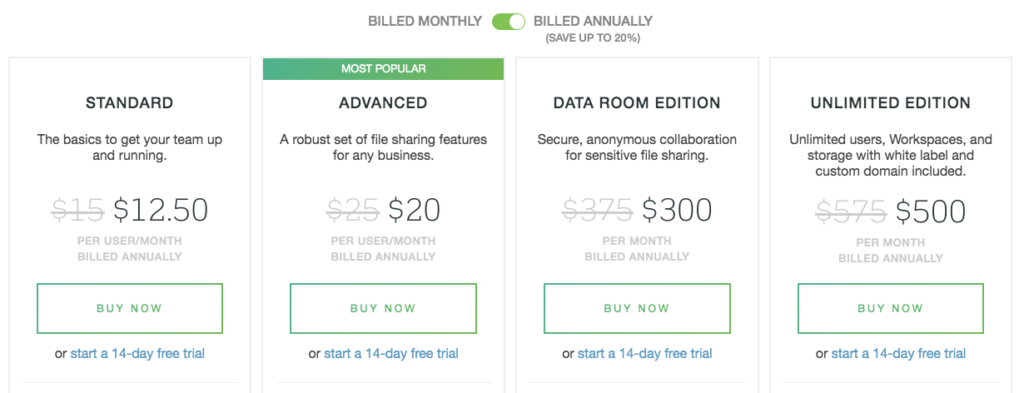1024x393 pixels.
Task: Click the Most Popular green banner
Action: pyautogui.click(x=383, y=69)
